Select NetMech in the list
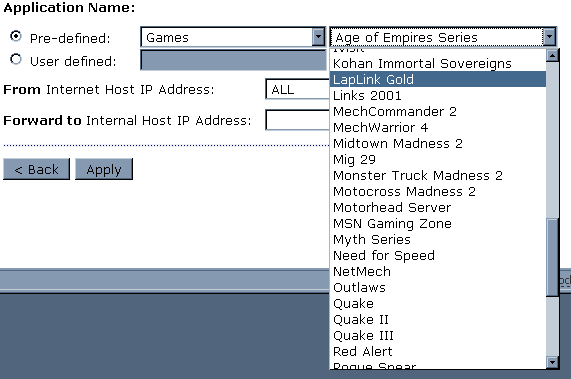This screenshot has height=379, width=571. click(437, 272)
